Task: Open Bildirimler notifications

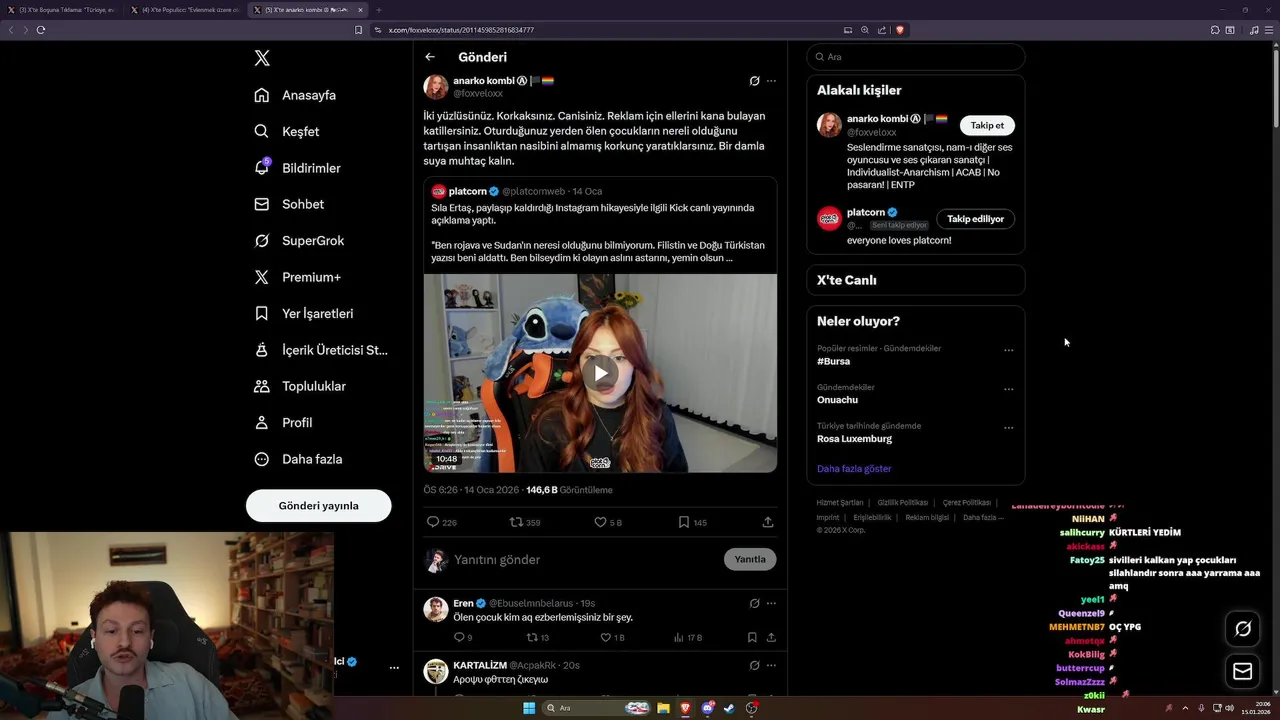Action: click(x=298, y=168)
